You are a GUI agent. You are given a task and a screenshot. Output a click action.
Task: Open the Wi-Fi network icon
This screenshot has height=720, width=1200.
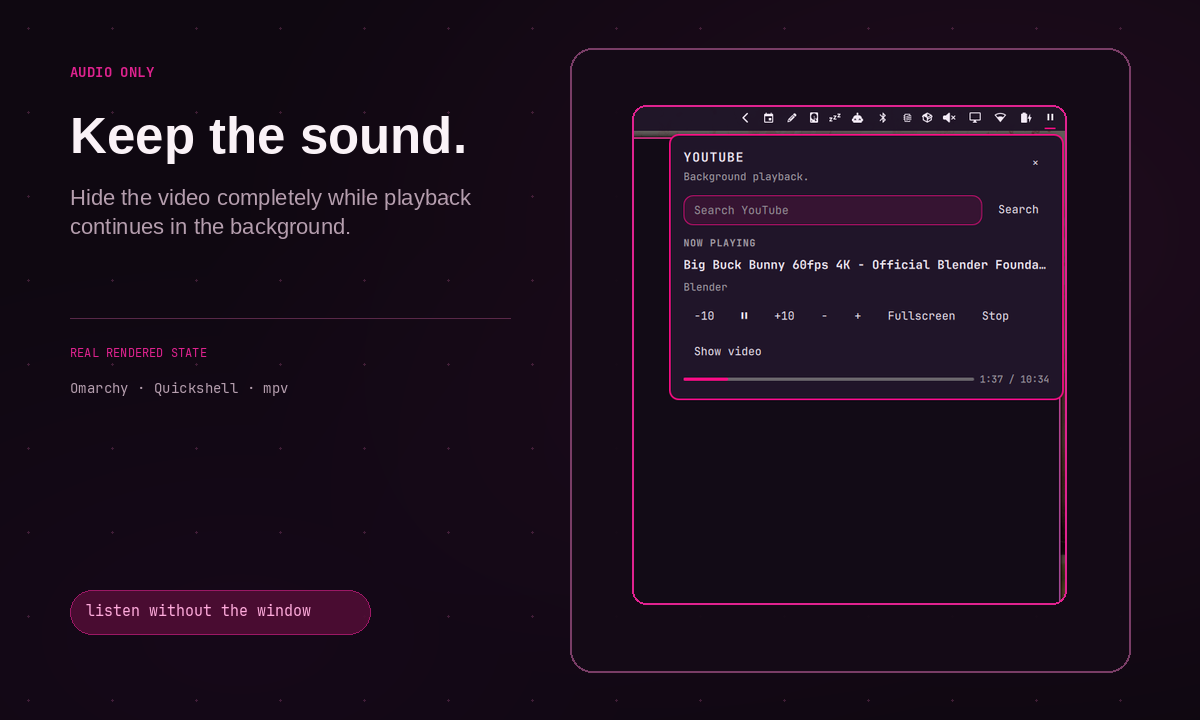click(1000, 118)
